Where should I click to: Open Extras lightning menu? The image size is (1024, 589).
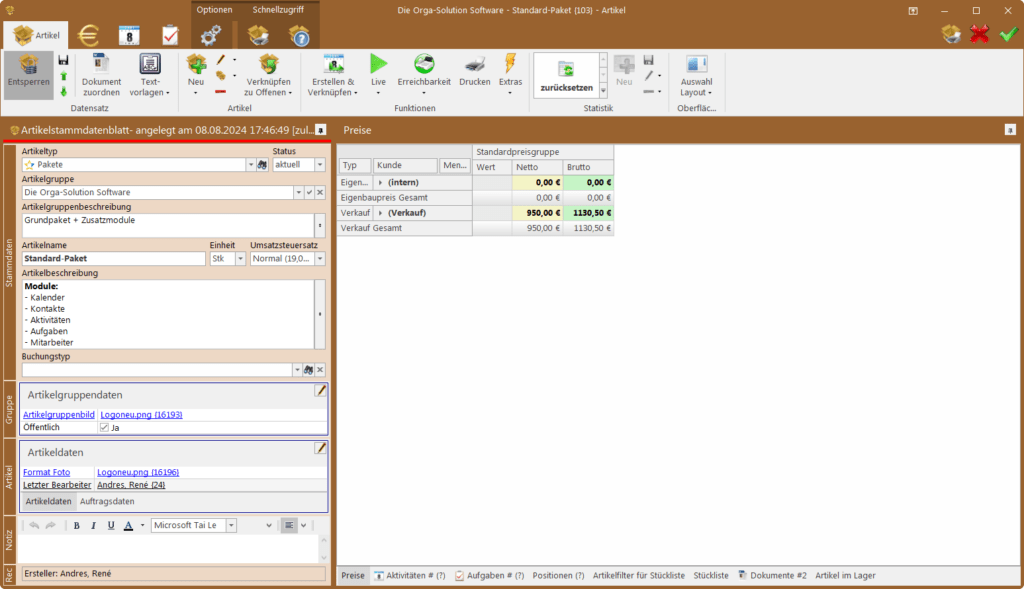(510, 74)
